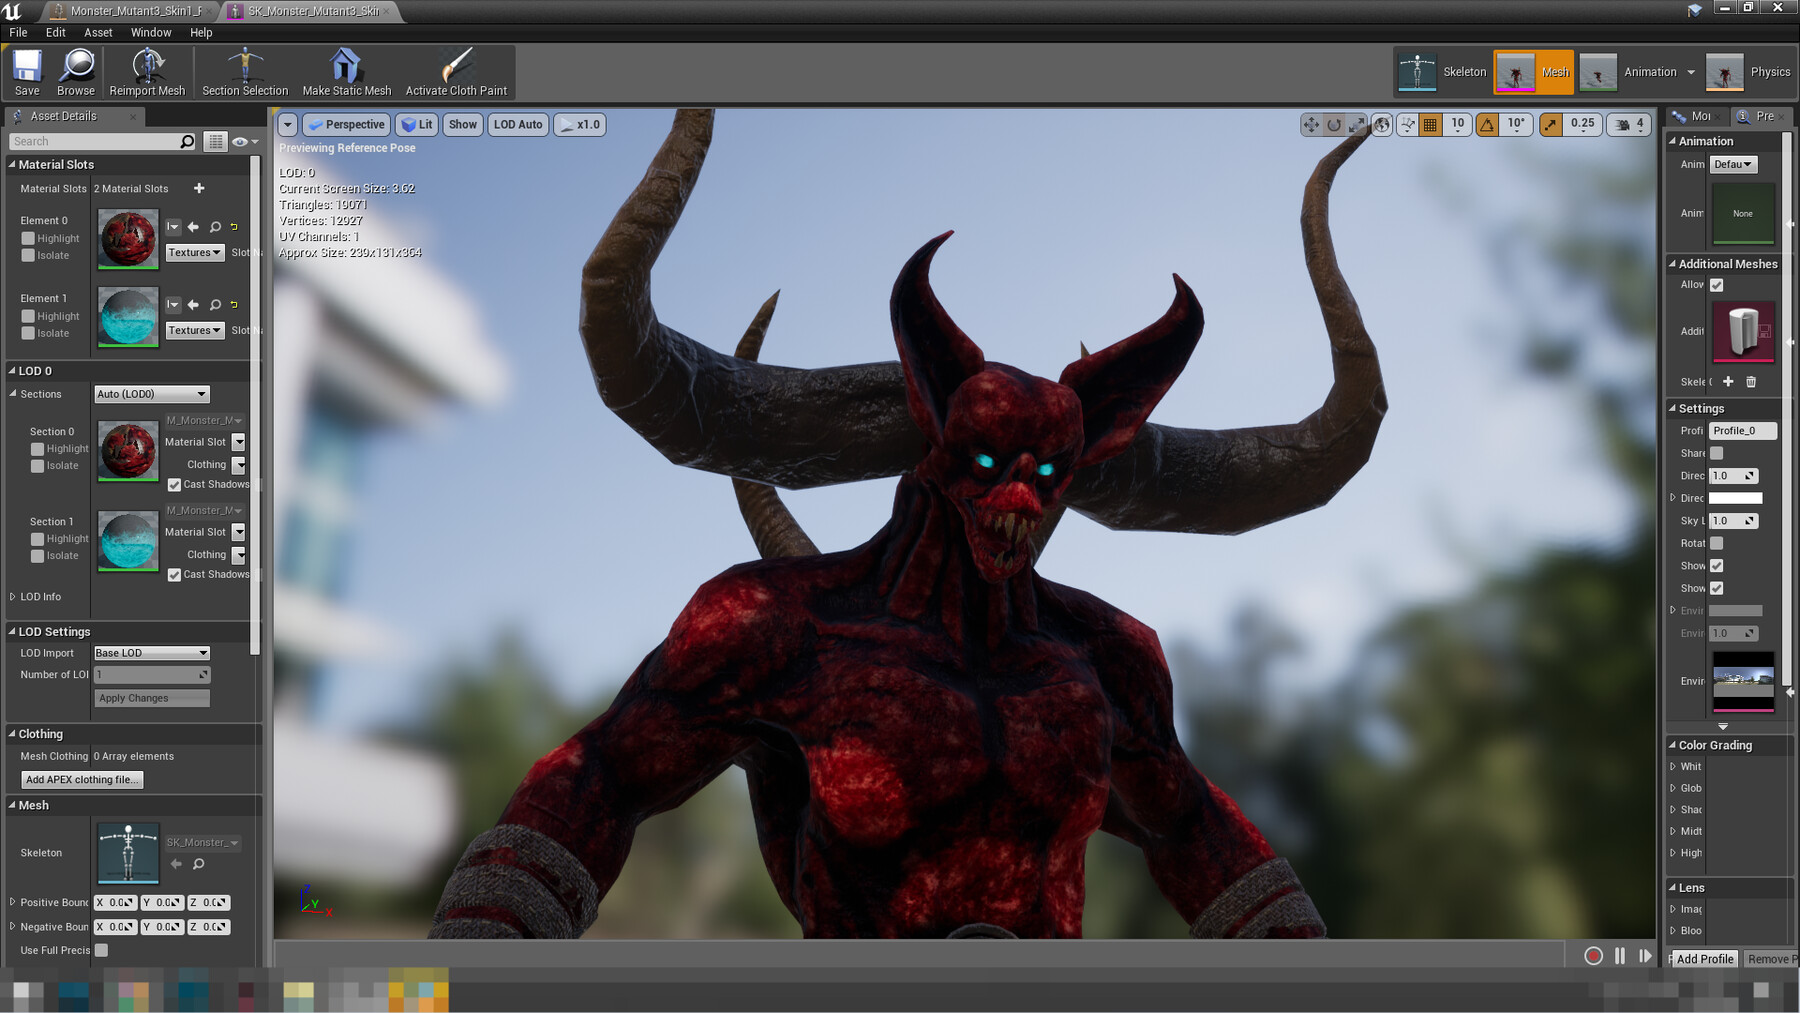Toggle snap to grid in the viewport
Image resolution: width=1800 pixels, height=1013 pixels.
click(x=1432, y=124)
